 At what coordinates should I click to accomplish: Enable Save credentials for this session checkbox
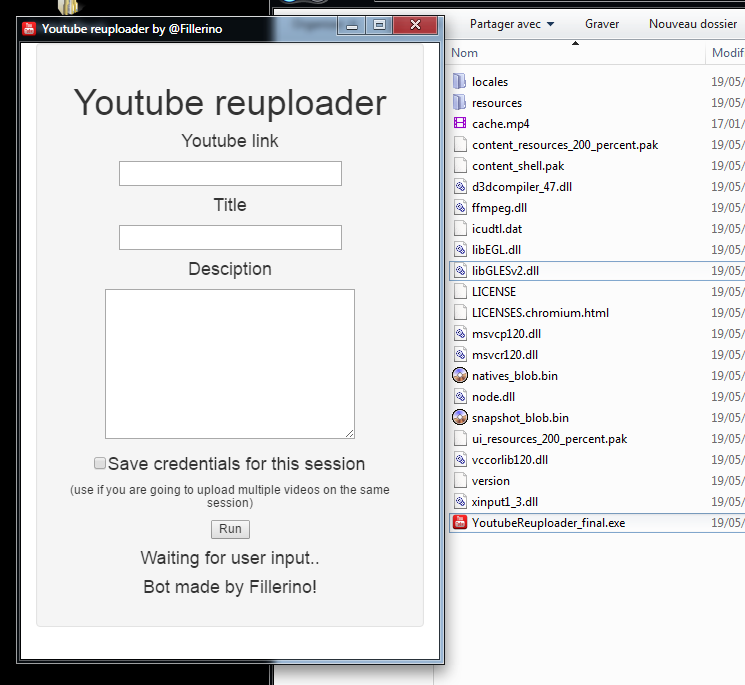coord(100,463)
